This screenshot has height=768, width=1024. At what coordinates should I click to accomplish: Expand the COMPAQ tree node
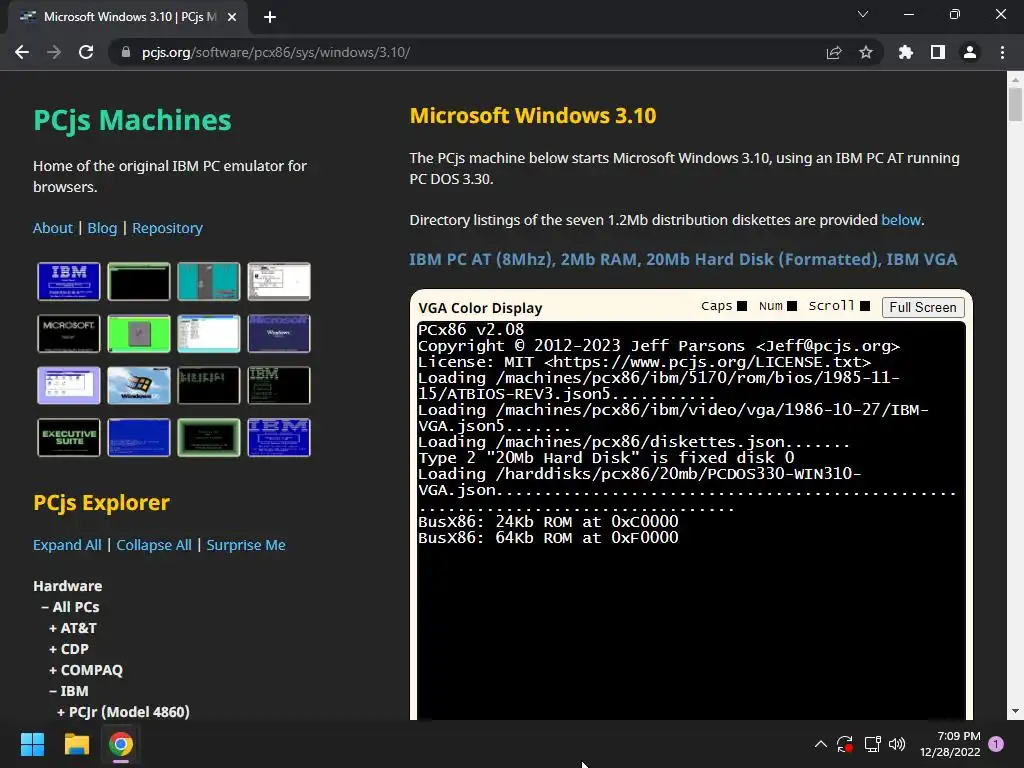pyautogui.click(x=86, y=670)
